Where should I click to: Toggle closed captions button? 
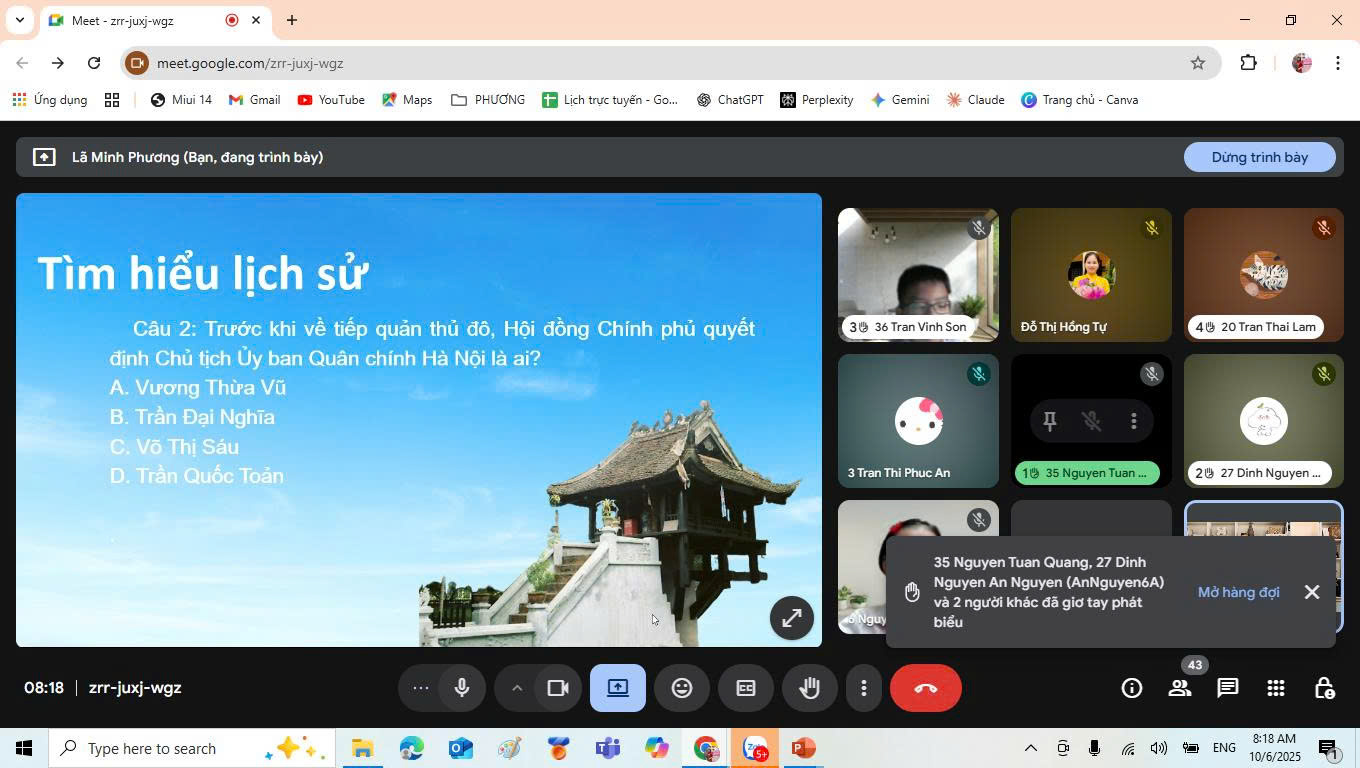[x=745, y=688]
